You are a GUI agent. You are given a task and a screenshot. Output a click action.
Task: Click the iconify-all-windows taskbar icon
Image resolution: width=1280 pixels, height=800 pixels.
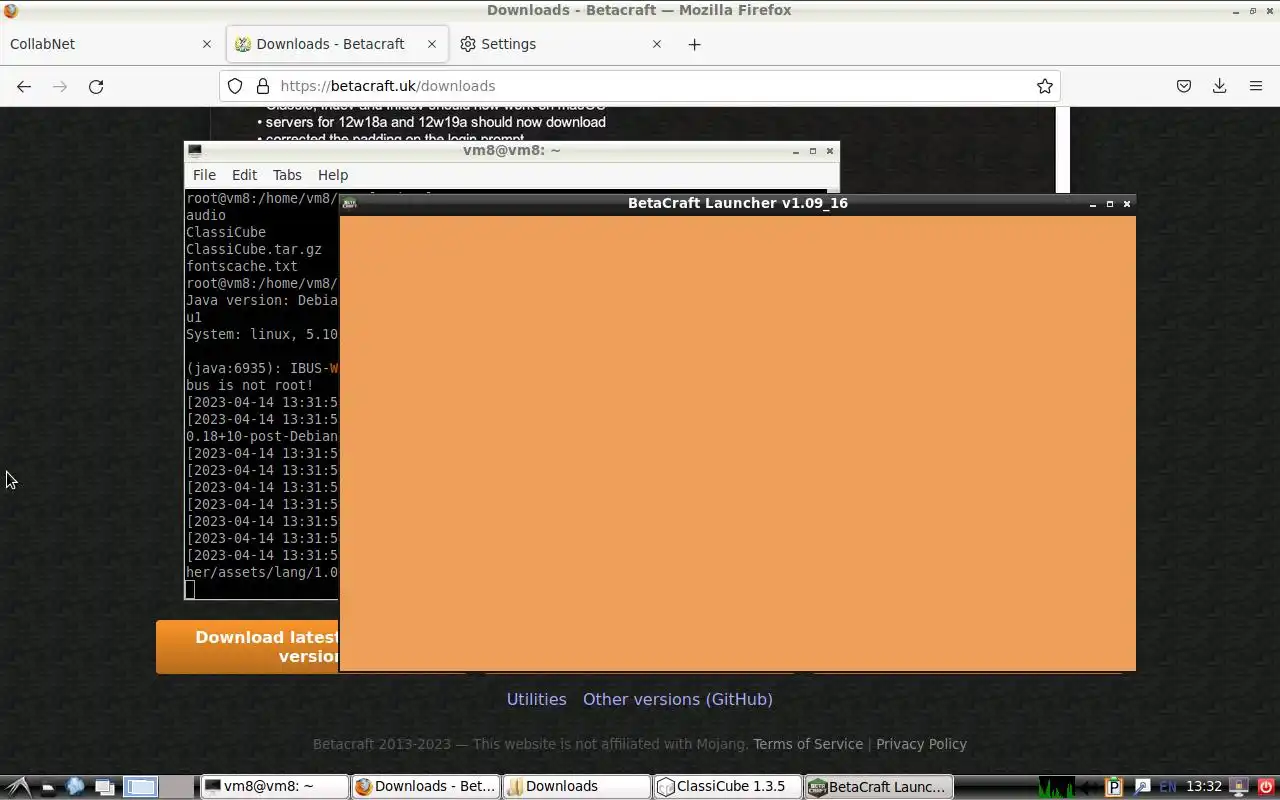[104, 787]
